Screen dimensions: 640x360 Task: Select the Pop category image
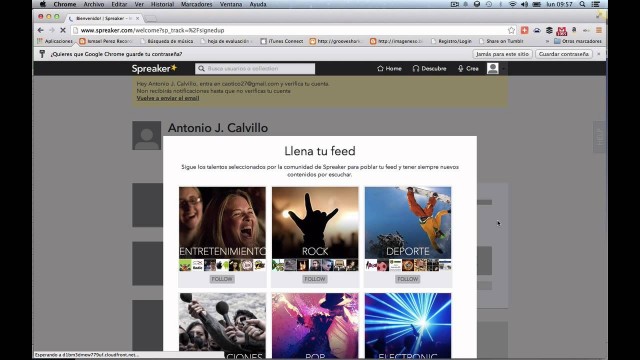[315, 326]
